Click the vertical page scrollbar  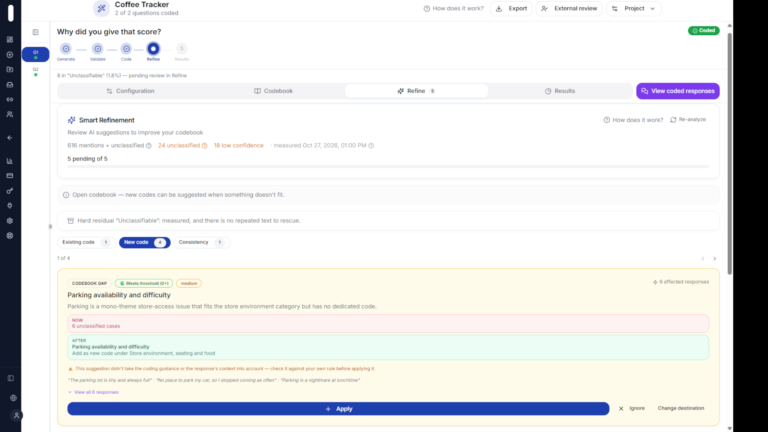pyautogui.click(x=730, y=152)
